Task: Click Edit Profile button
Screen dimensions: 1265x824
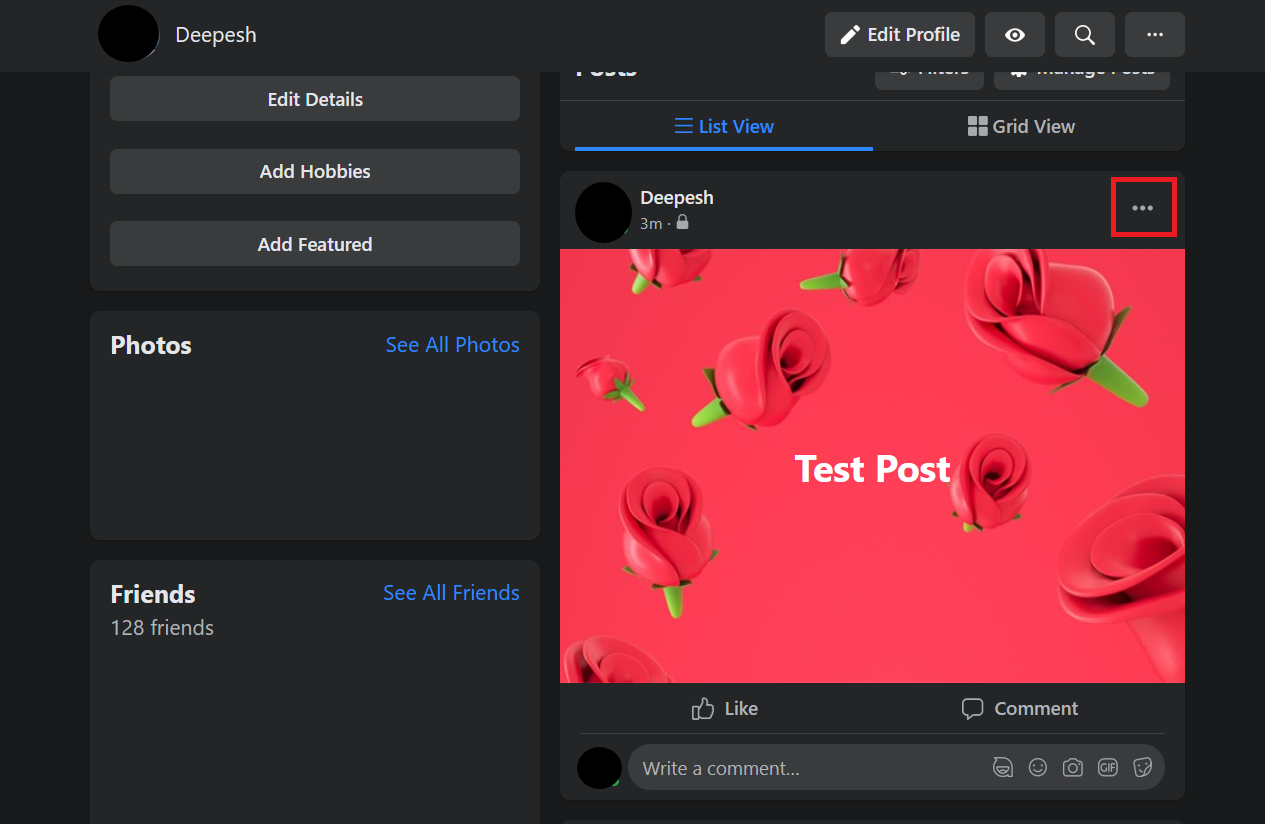Action: coord(900,35)
